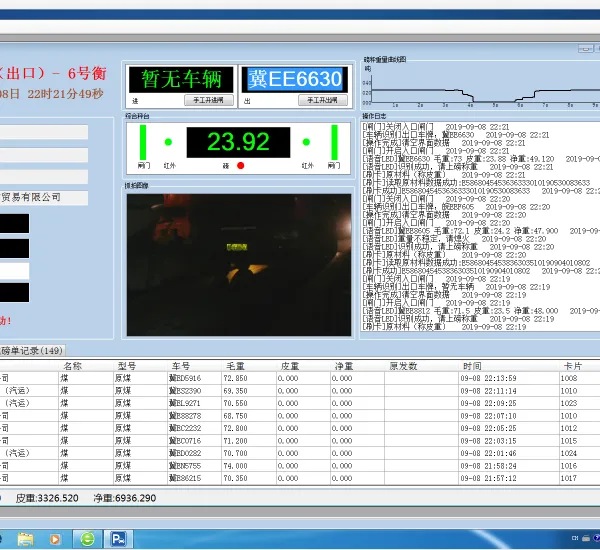Open the green browser taskbar icon
The width and height of the screenshot is (600, 550).
(87, 539)
